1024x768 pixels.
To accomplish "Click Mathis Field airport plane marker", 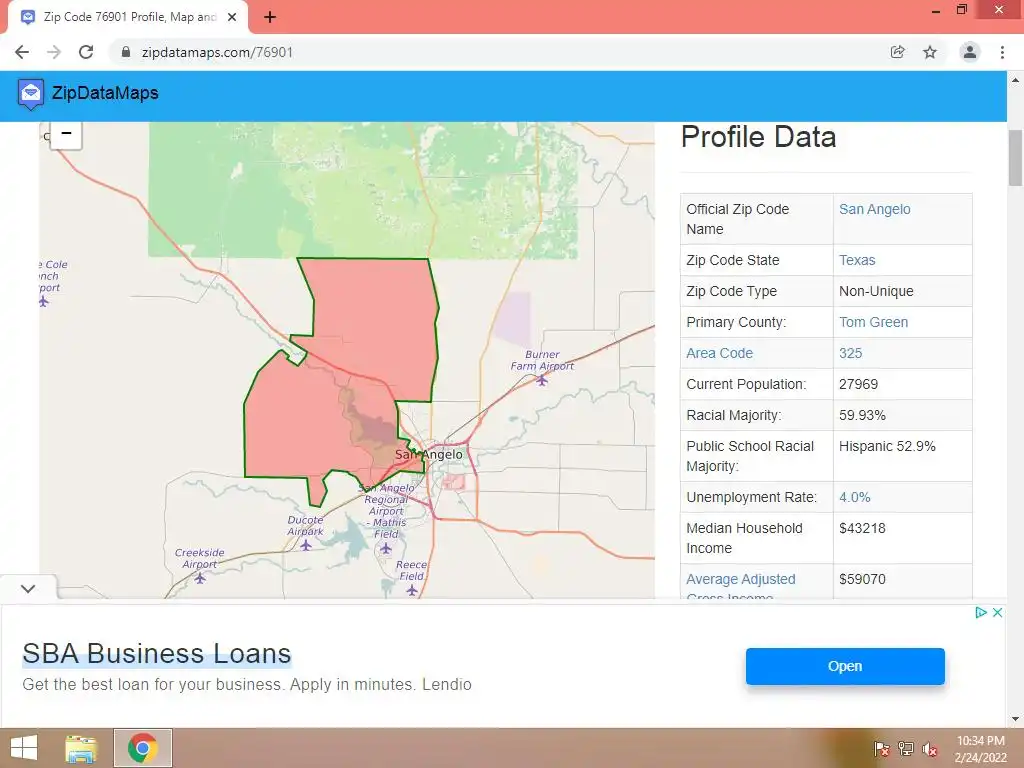I will 385,548.
